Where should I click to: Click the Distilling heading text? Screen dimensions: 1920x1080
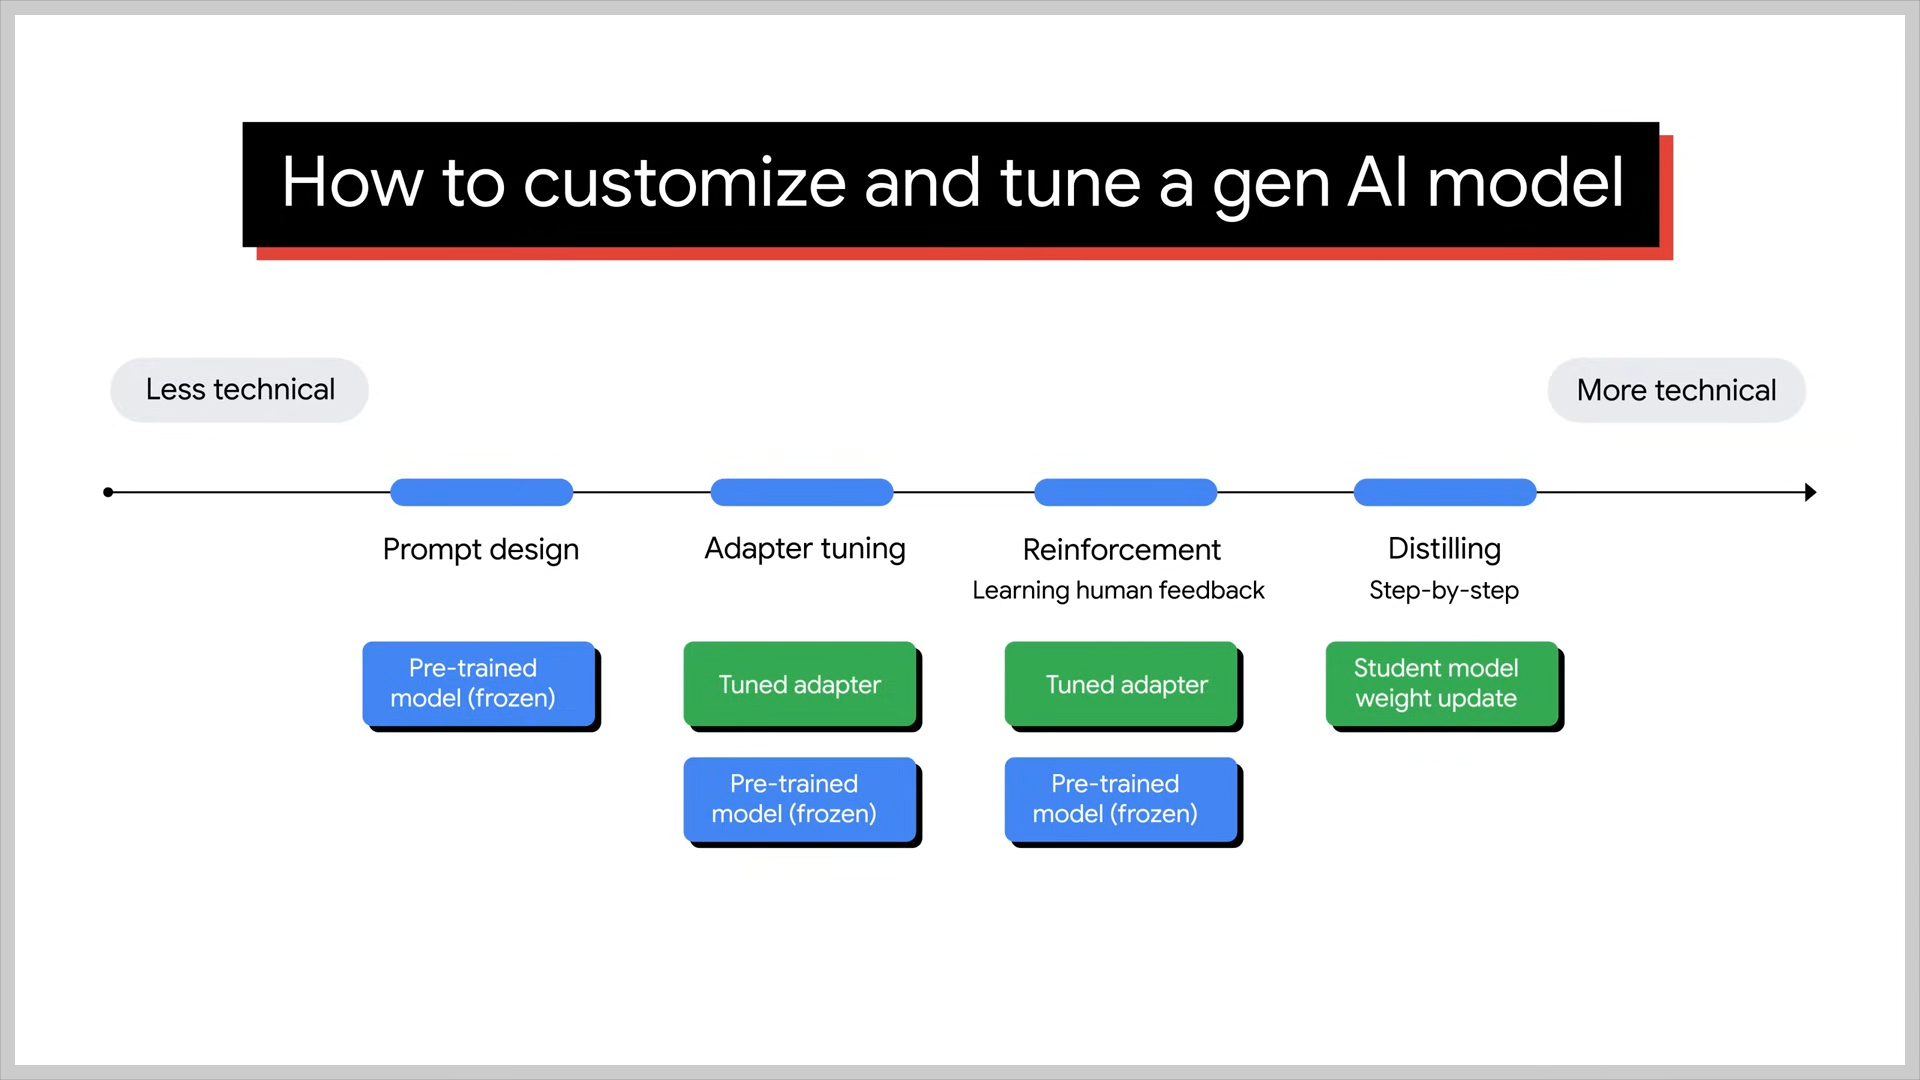coord(1444,548)
